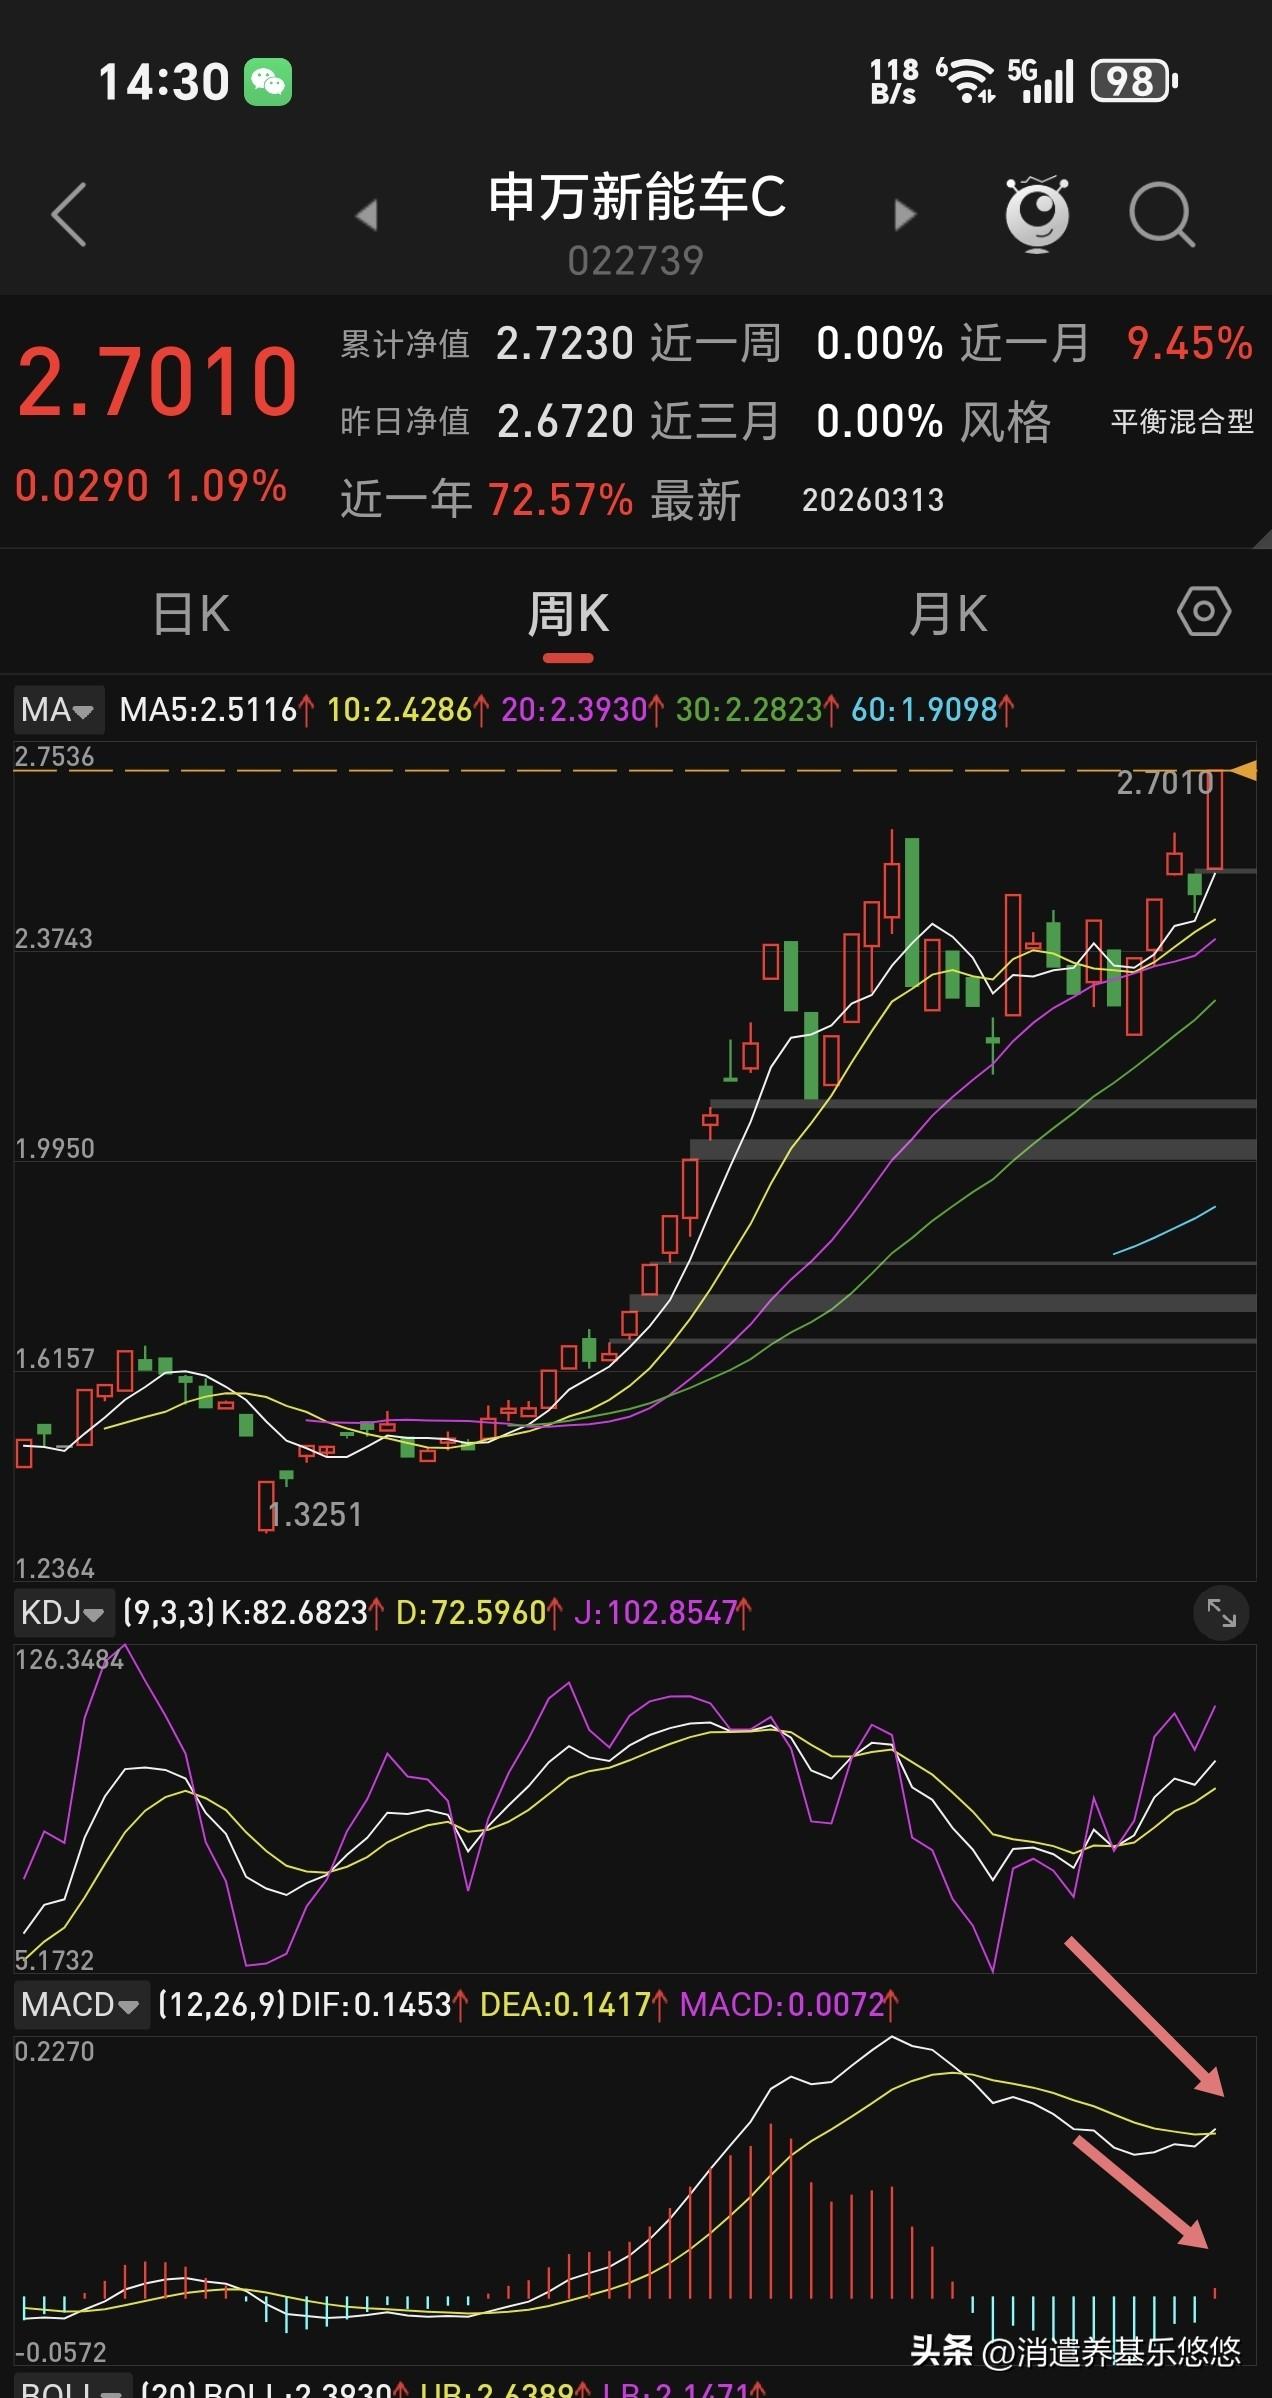Open search with magnifier icon
Viewport: 1272px width, 2398px height.
[x=1162, y=214]
